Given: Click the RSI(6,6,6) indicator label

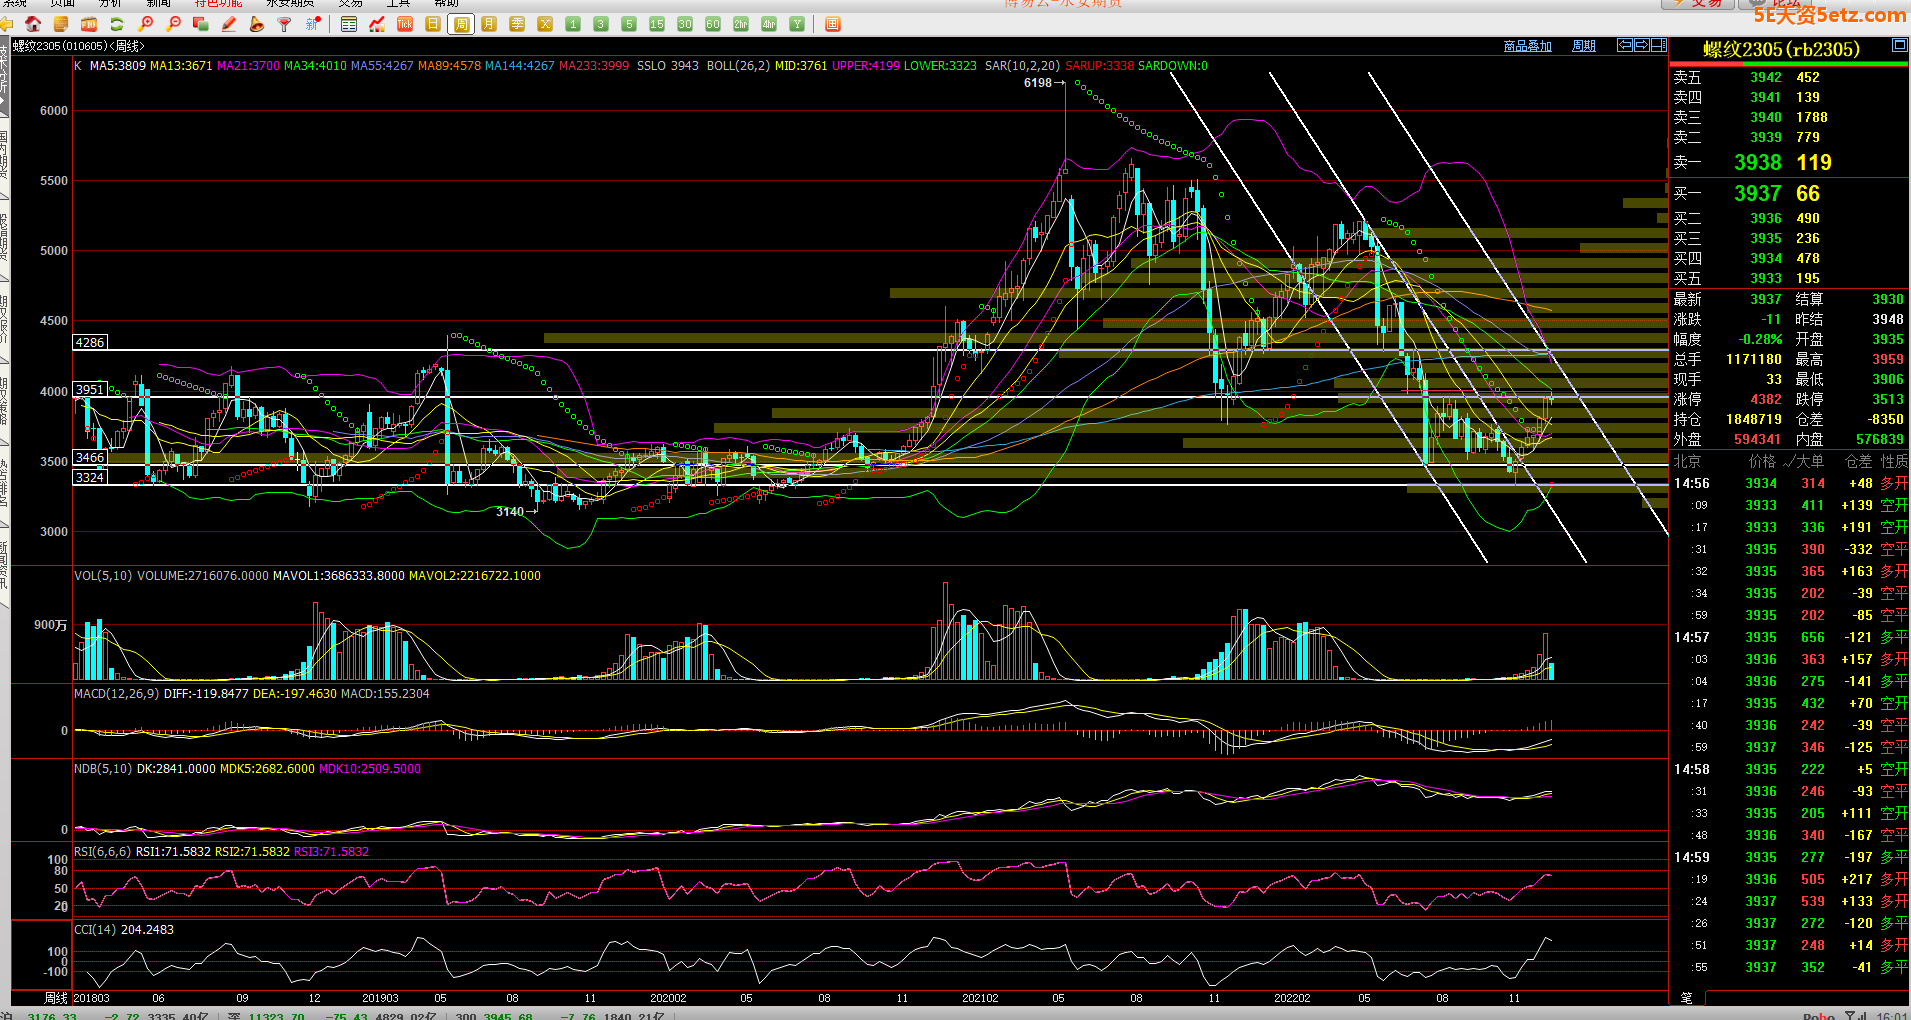Looking at the screenshot, I should click(x=102, y=852).
